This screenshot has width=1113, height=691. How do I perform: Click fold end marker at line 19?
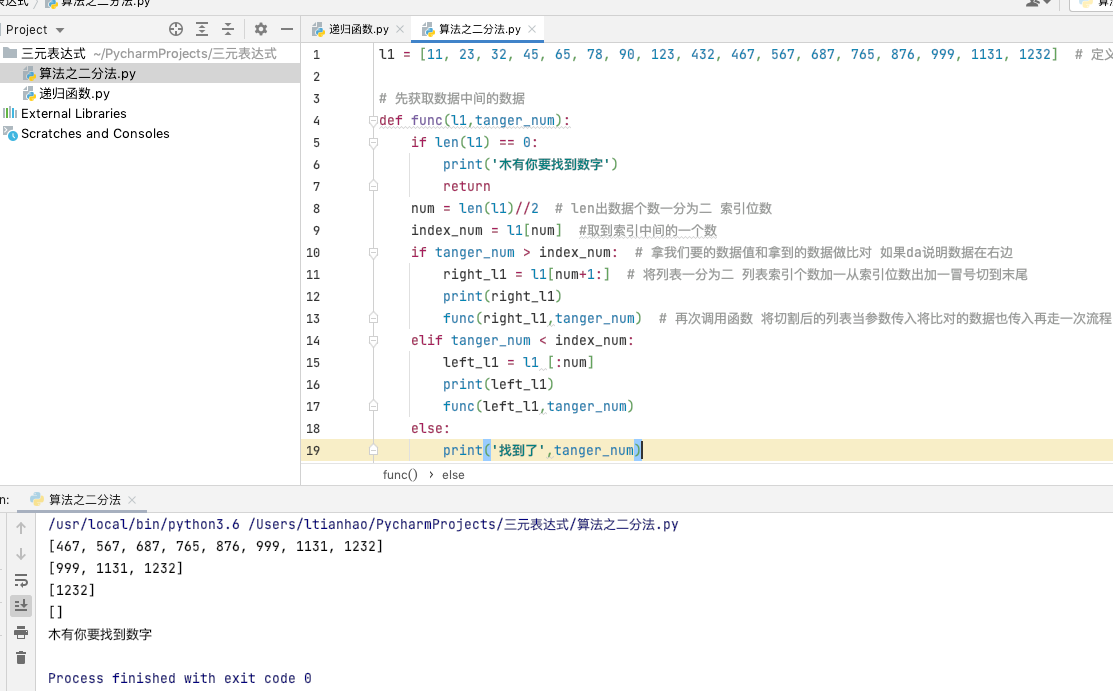point(373,450)
